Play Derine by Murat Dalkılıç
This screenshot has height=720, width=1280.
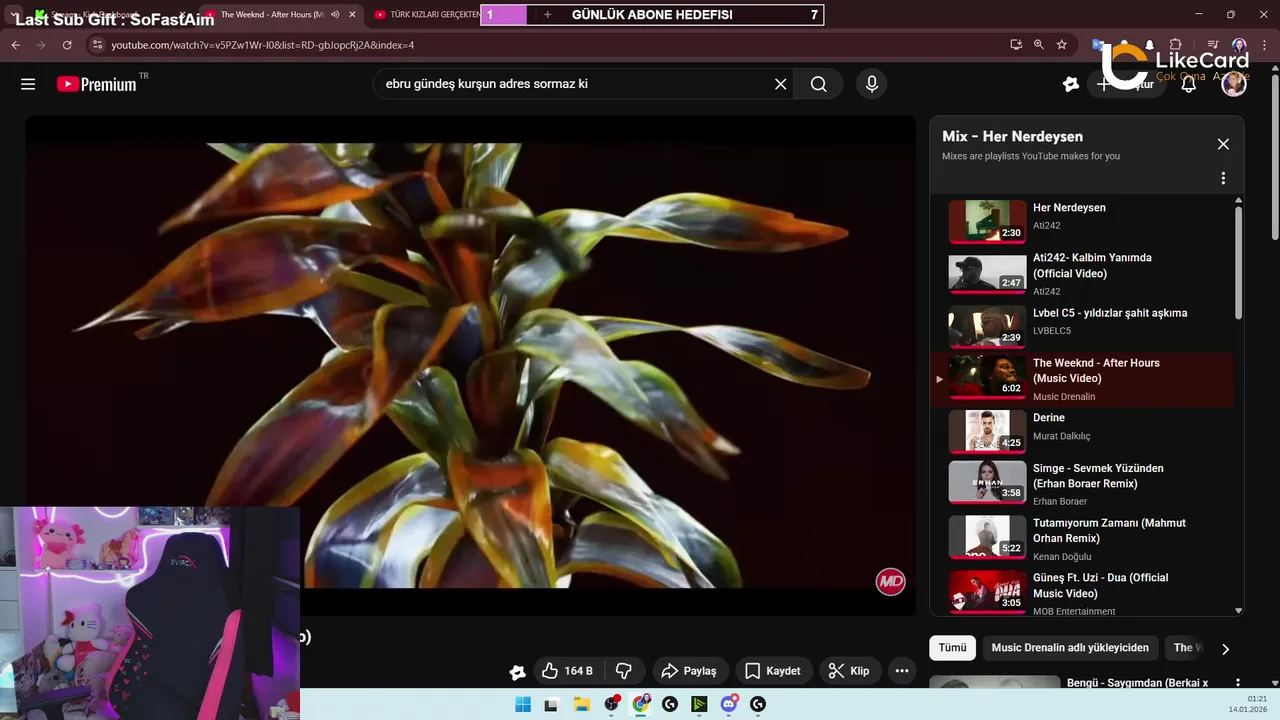click(x=1082, y=431)
